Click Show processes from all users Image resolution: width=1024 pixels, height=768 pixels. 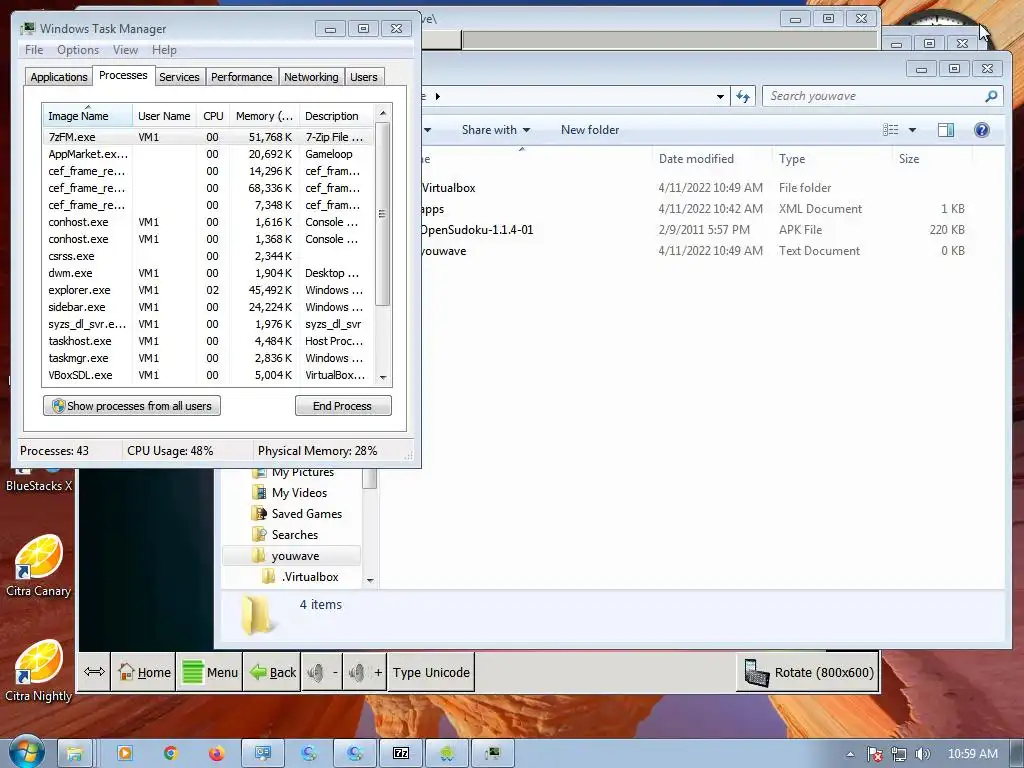click(x=131, y=406)
